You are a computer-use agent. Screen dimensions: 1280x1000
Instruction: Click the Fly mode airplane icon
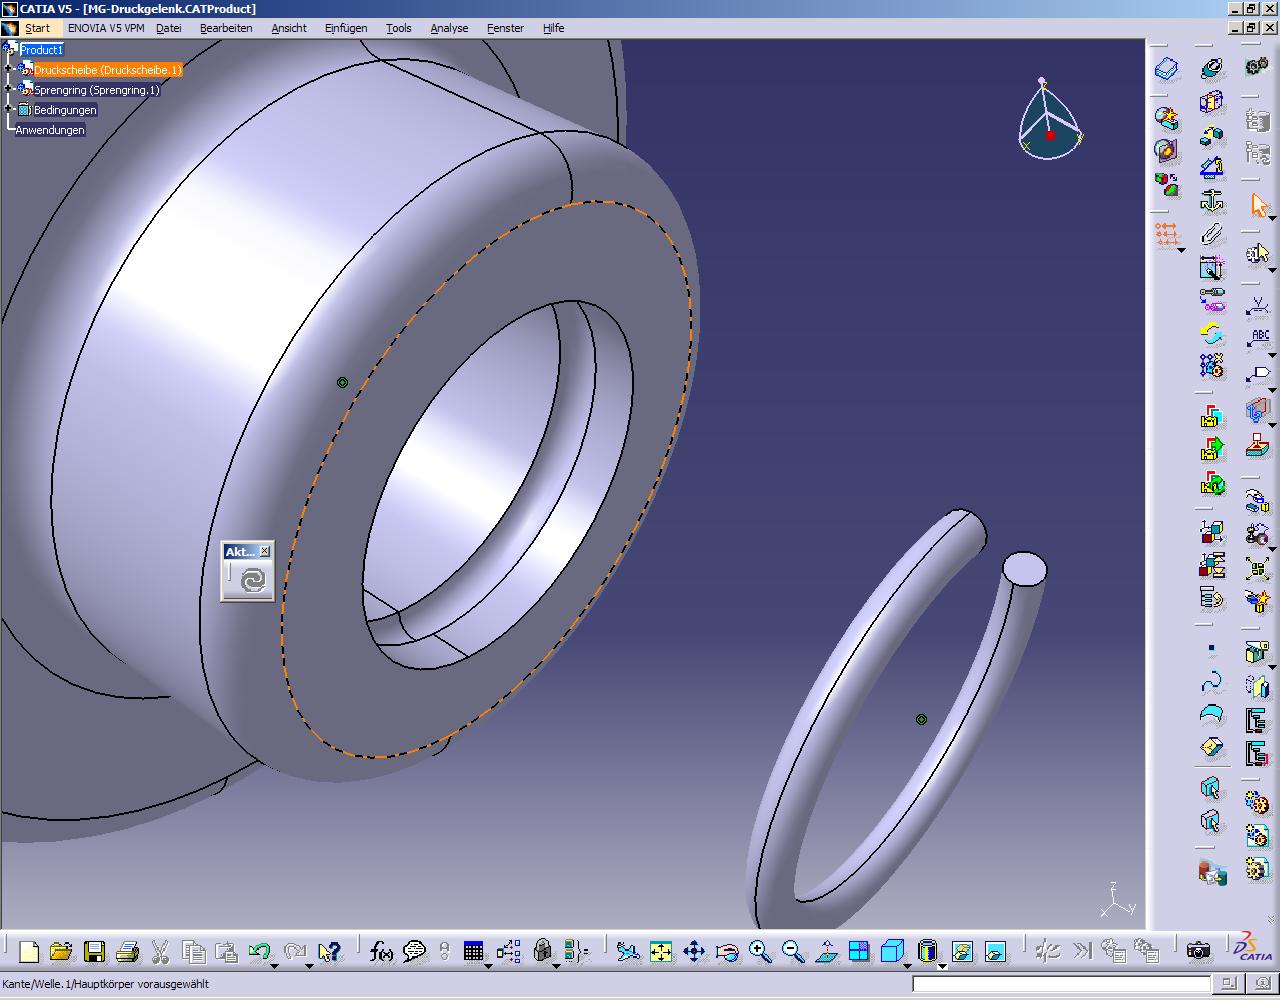[628, 951]
